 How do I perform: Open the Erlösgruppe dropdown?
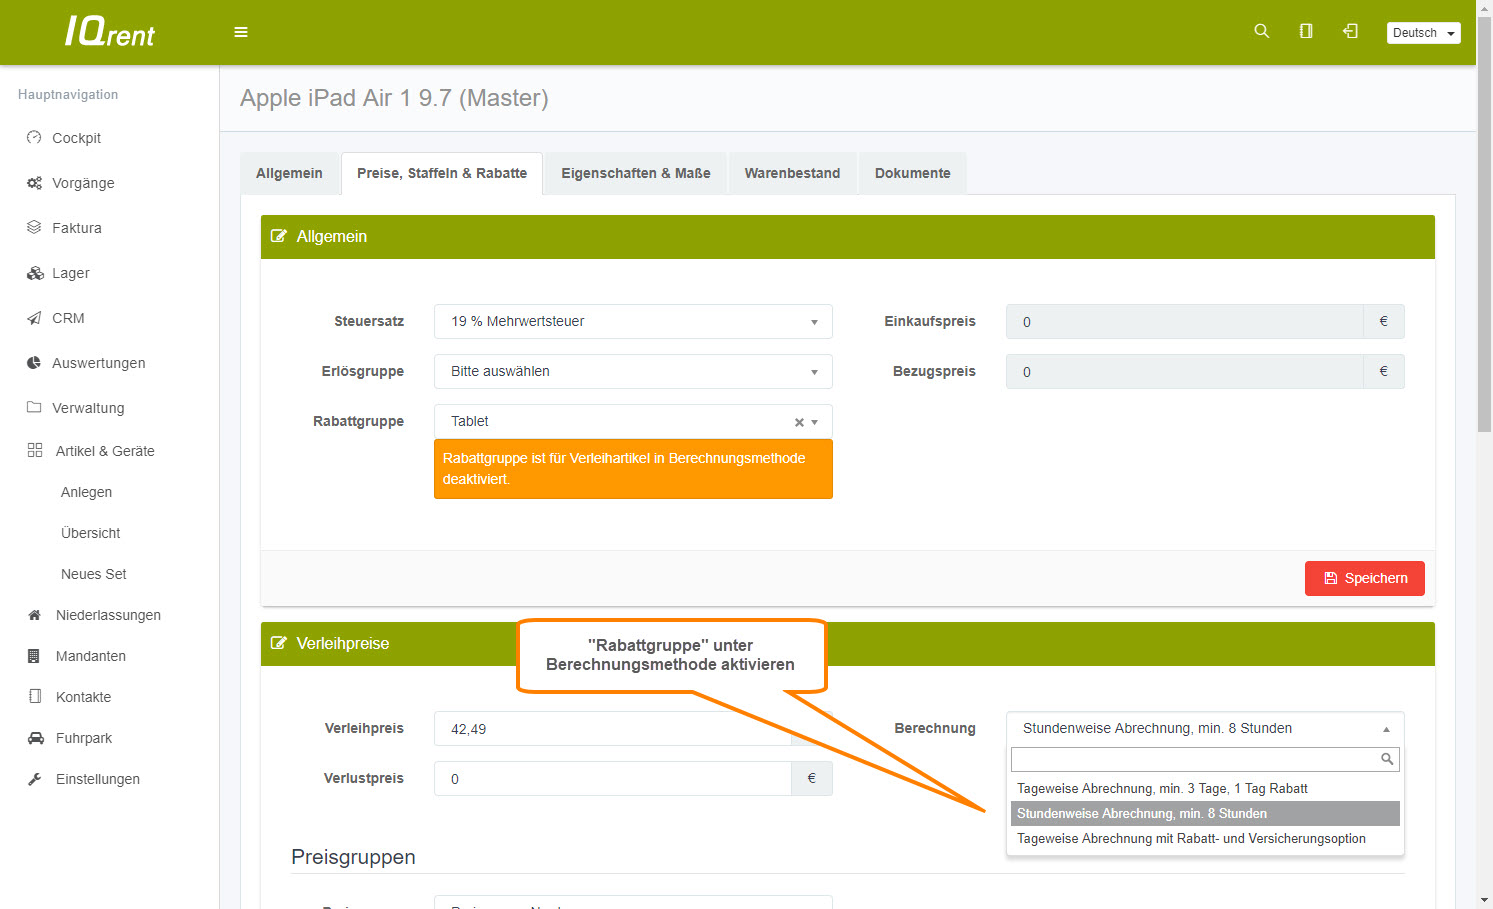[x=632, y=372]
